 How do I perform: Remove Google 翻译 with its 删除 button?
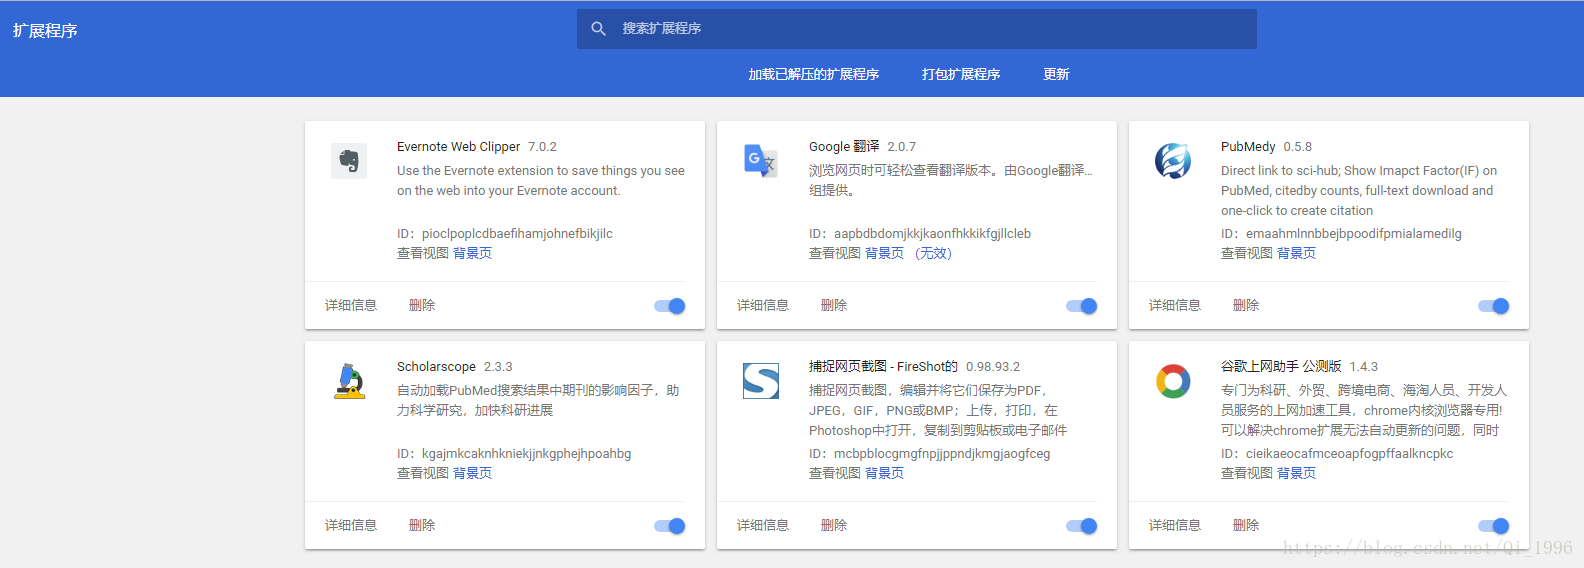[x=834, y=305]
